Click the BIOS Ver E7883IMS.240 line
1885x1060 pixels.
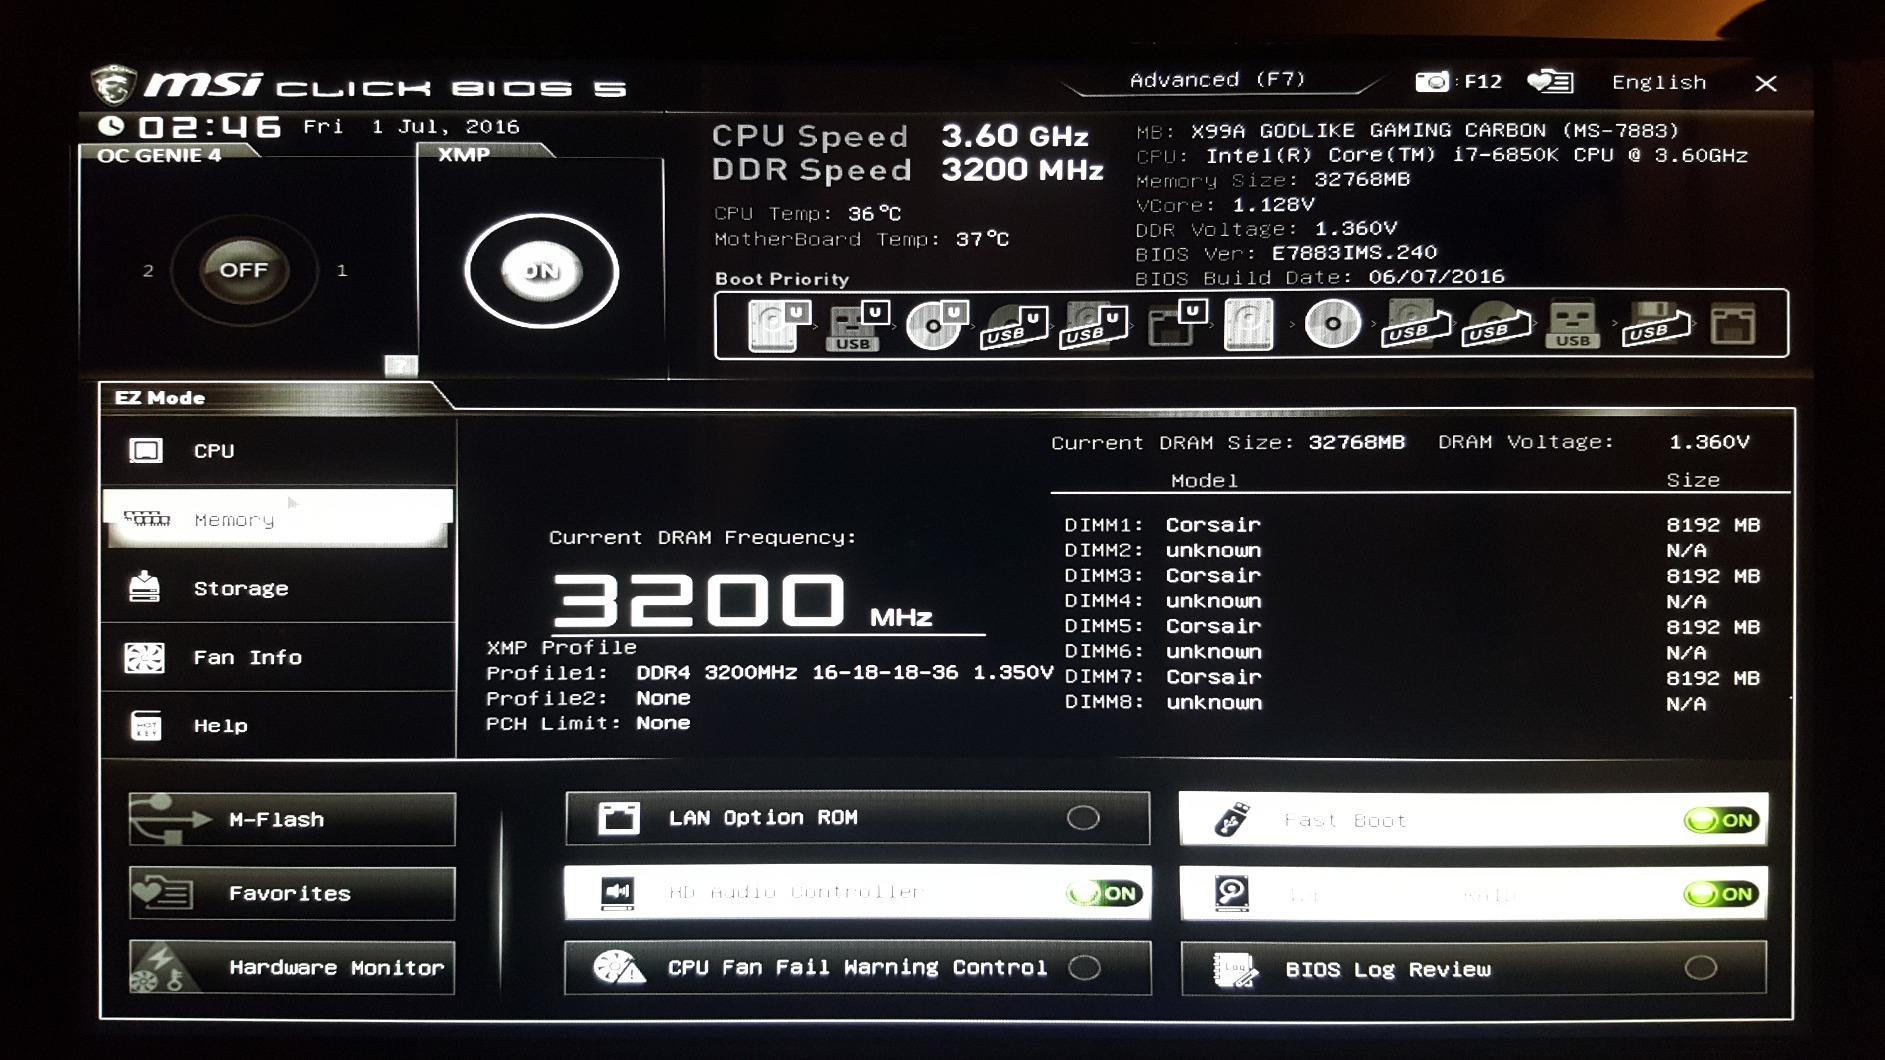[1287, 254]
